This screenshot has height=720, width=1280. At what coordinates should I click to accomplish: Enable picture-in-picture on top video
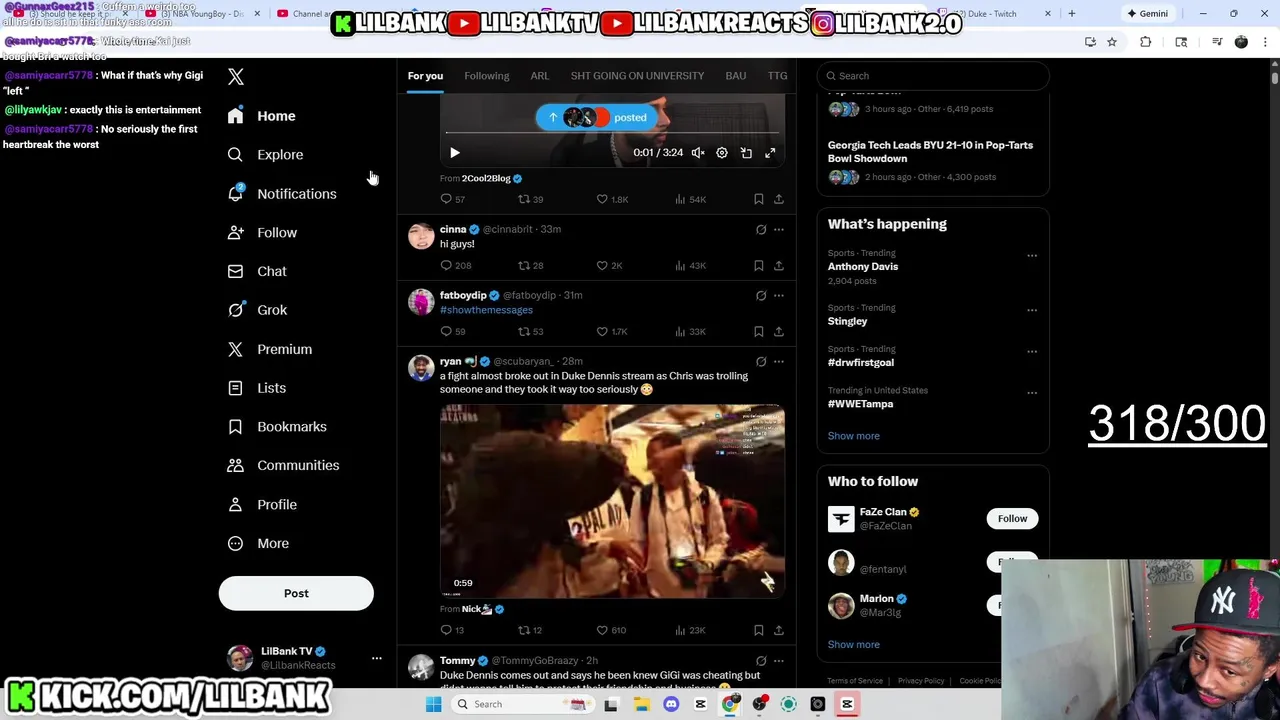(x=746, y=153)
